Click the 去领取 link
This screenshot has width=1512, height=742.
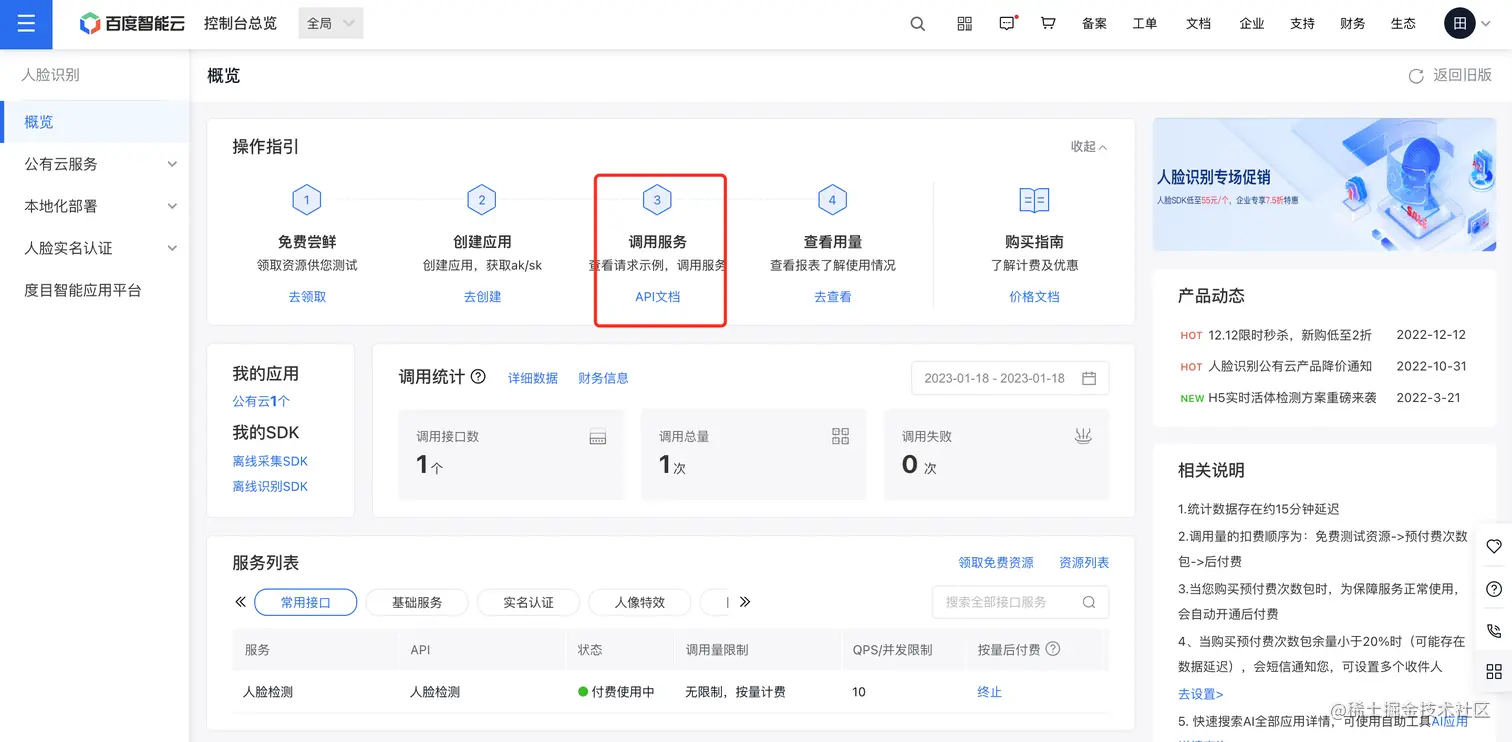pos(307,297)
